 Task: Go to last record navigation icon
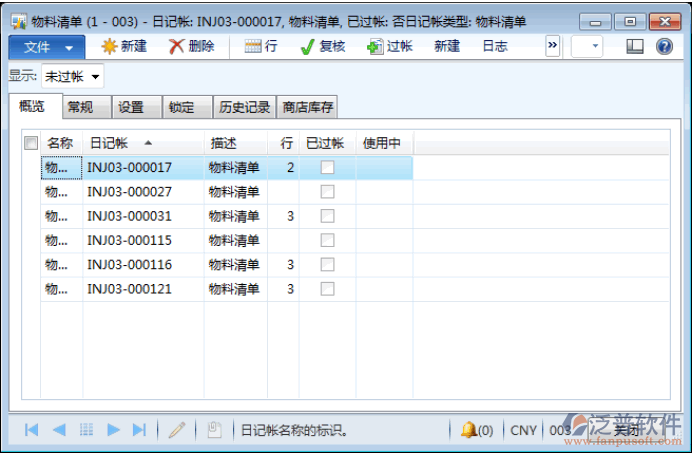click(139, 430)
